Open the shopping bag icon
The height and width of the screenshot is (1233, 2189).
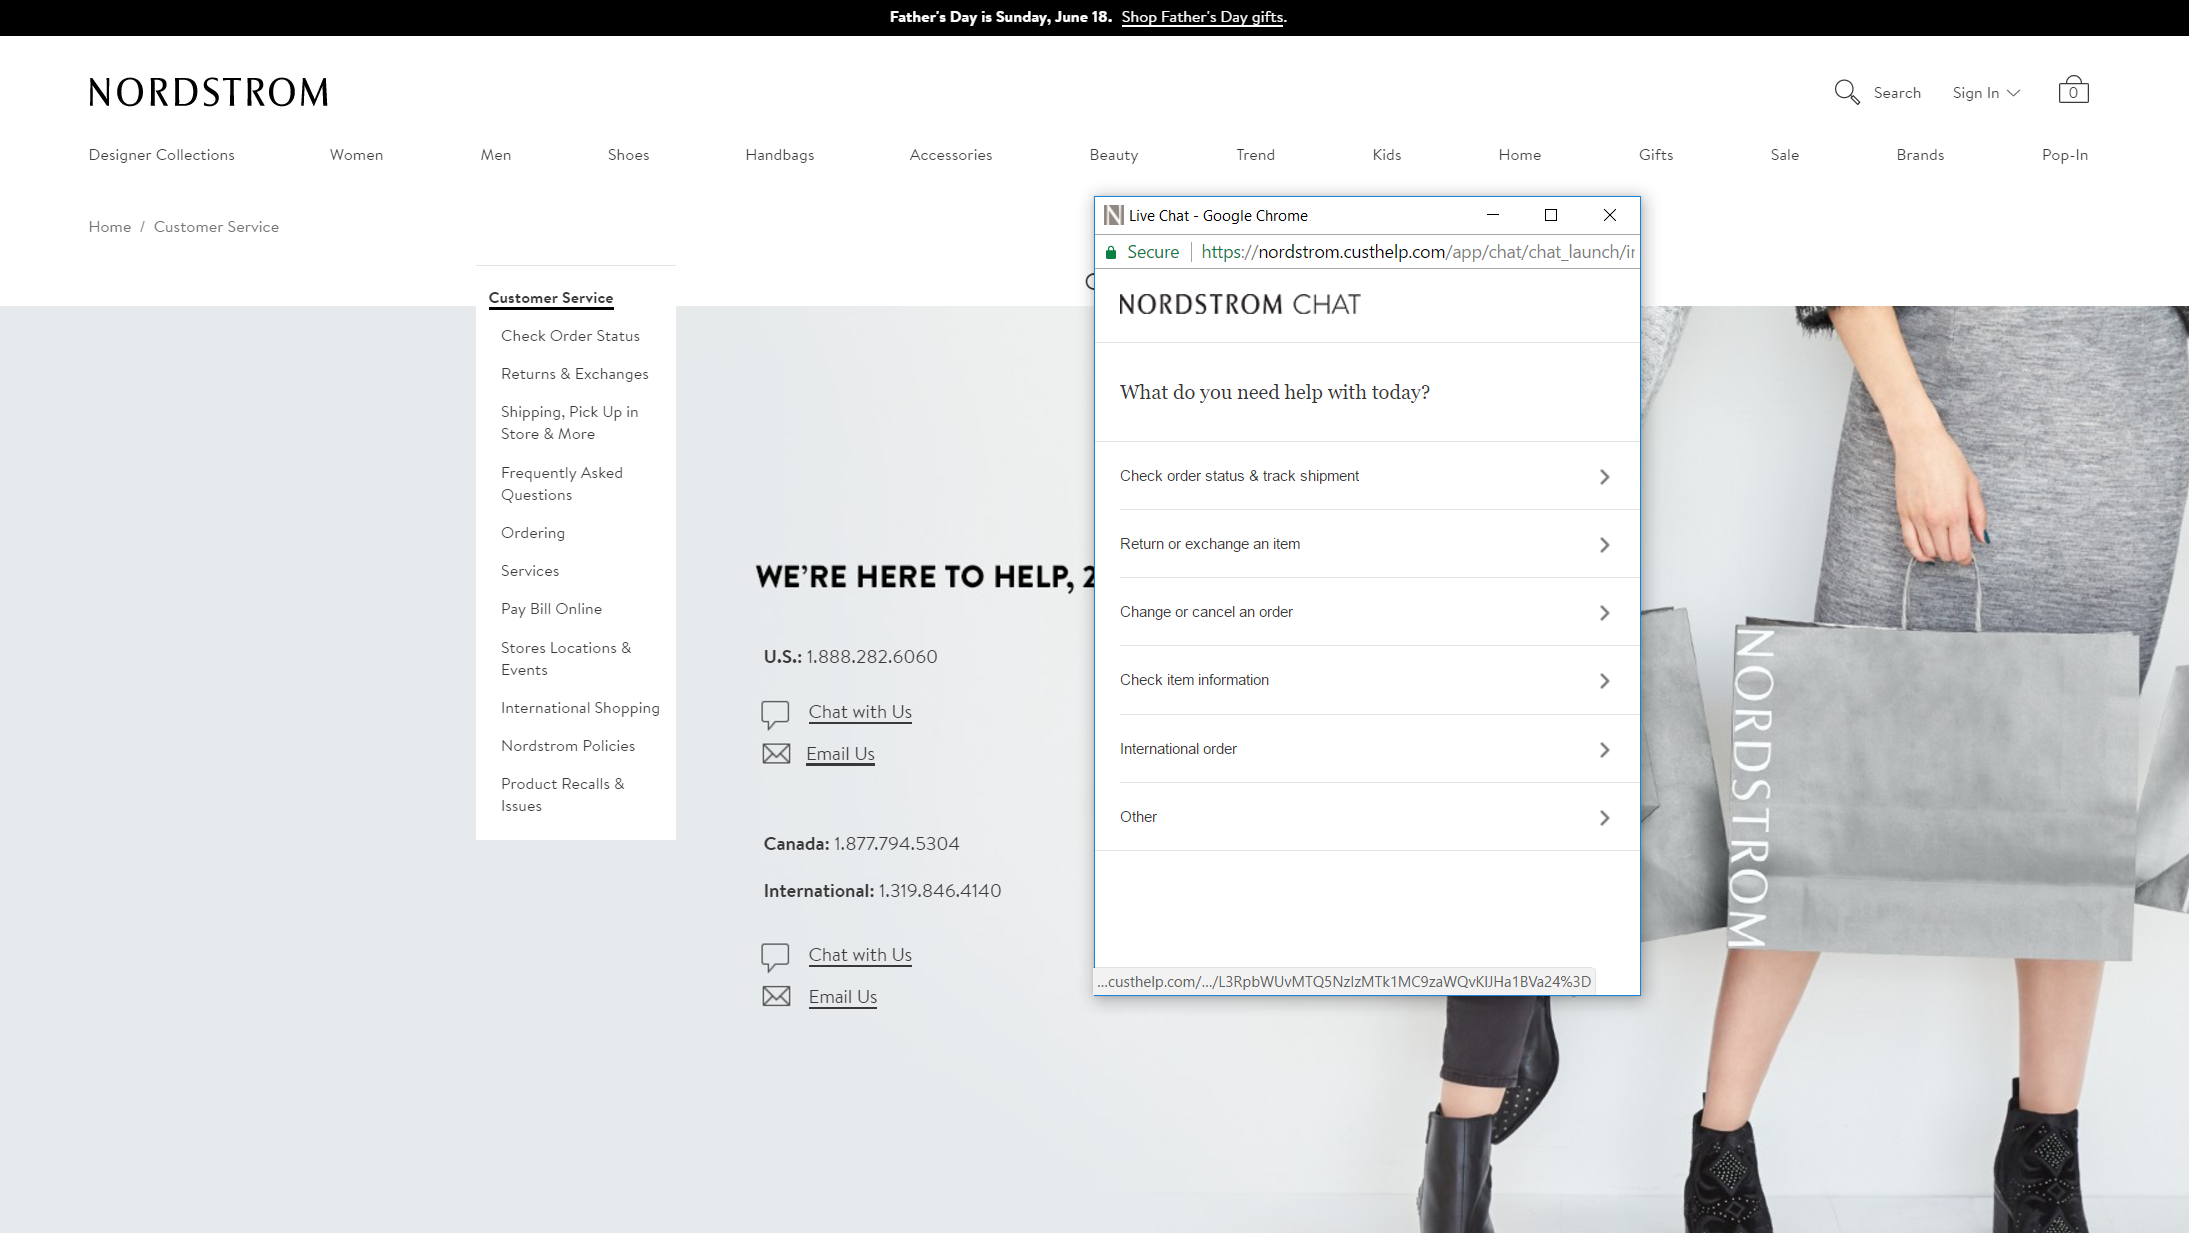2073,90
